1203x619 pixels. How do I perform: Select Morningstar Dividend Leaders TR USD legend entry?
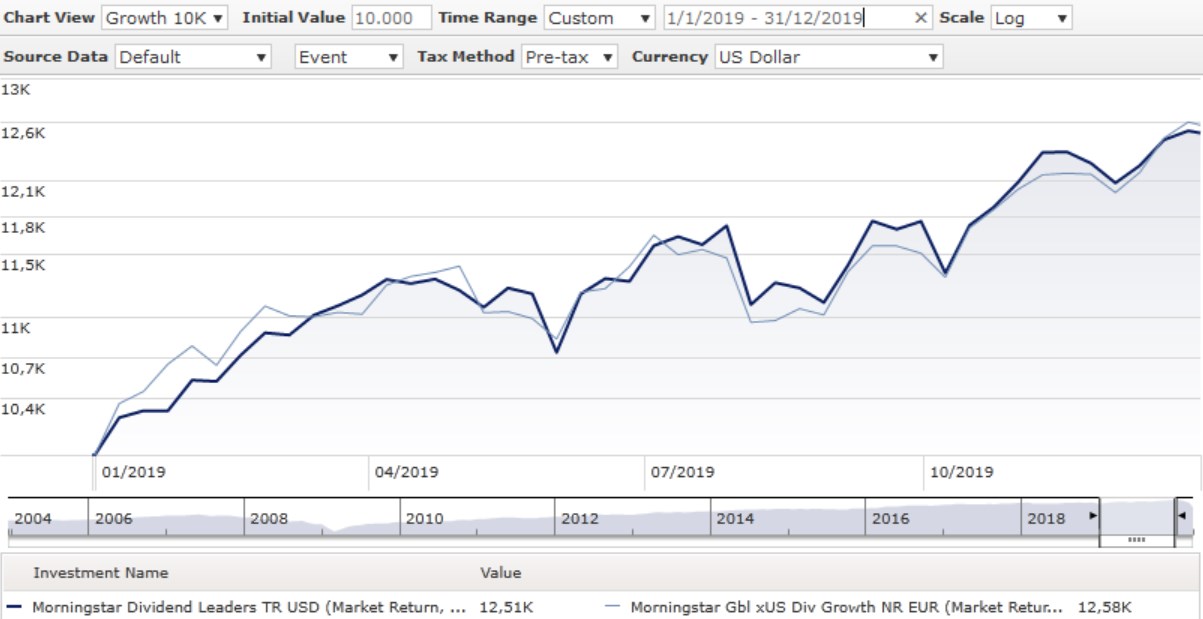coord(248,606)
